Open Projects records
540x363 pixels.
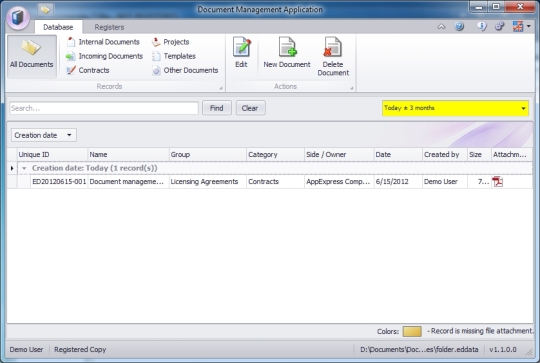pos(170,42)
